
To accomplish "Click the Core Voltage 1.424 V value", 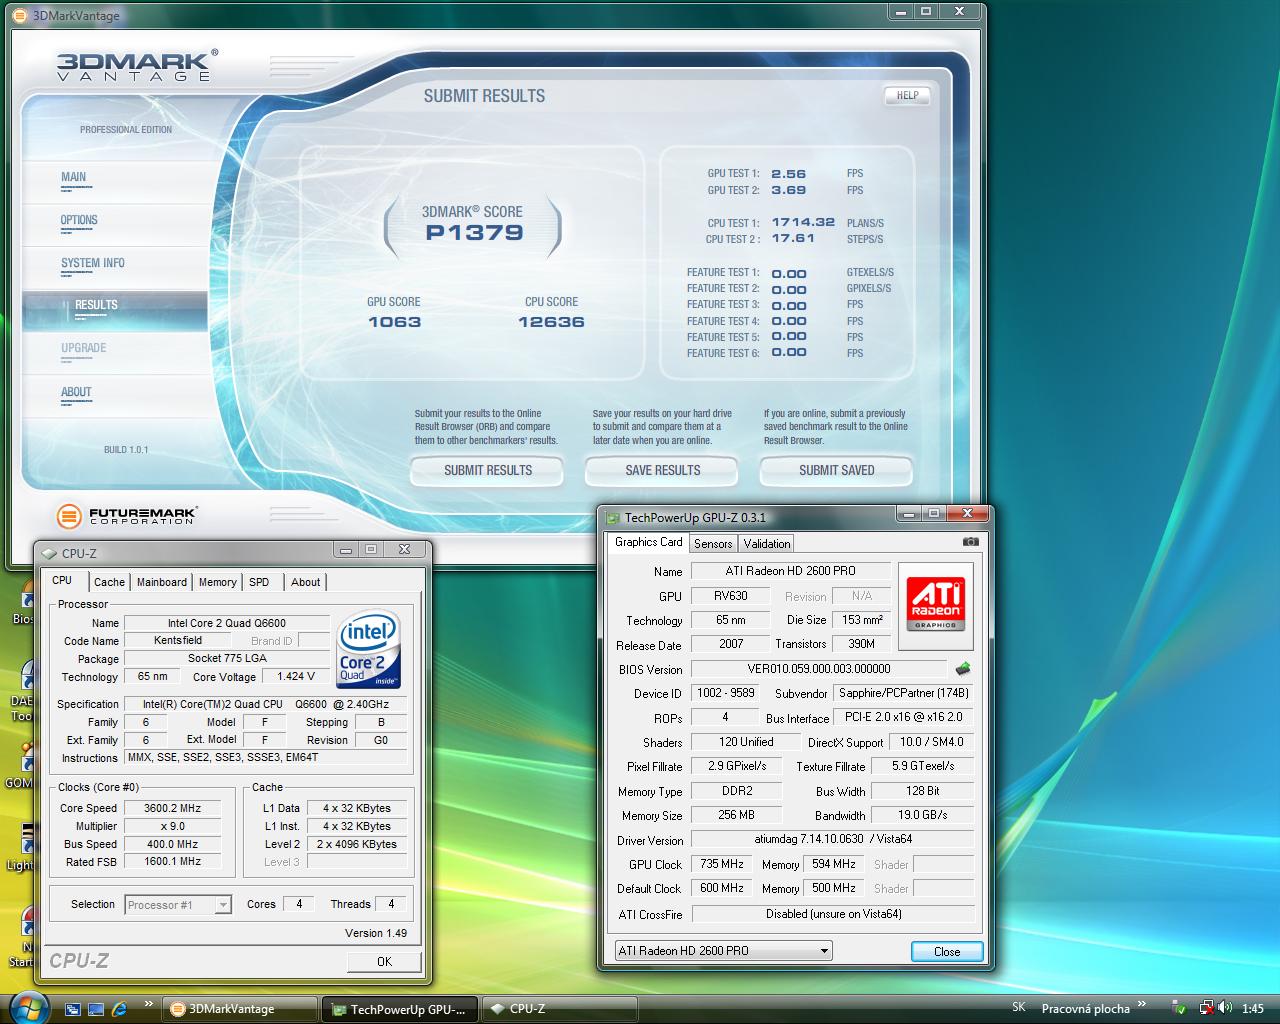I will 296,677.
